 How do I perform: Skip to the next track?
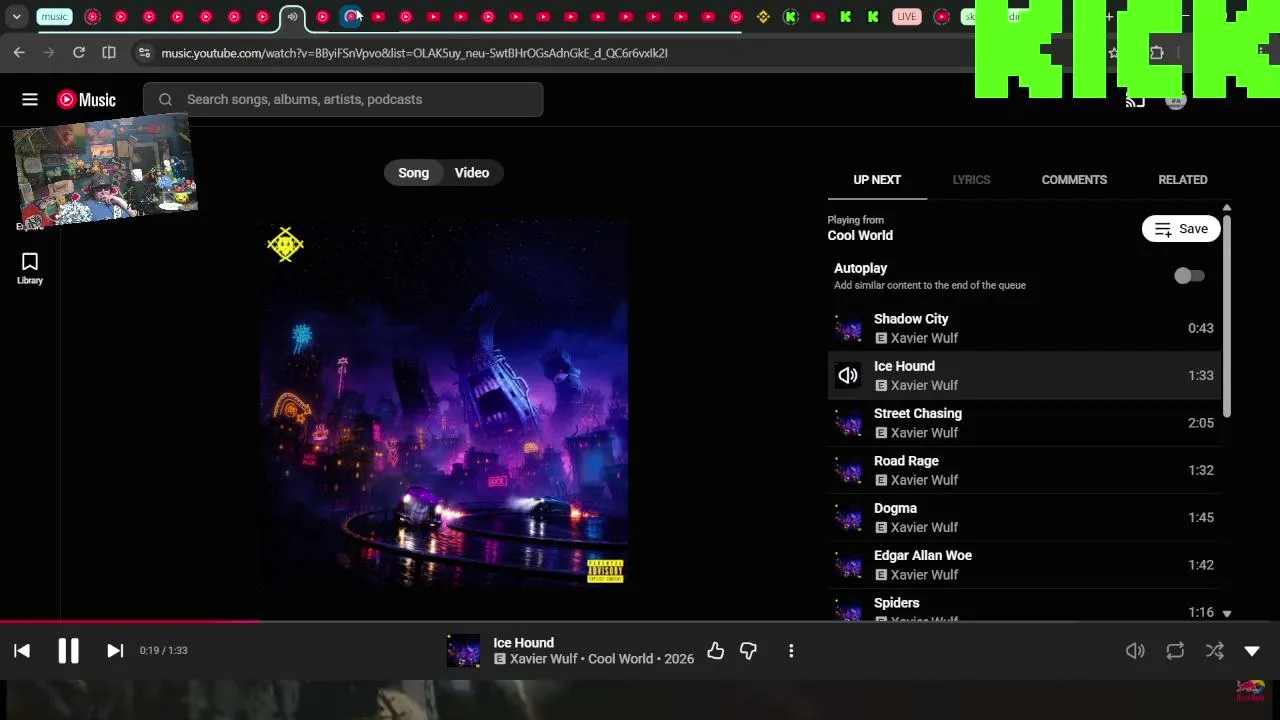click(x=115, y=651)
